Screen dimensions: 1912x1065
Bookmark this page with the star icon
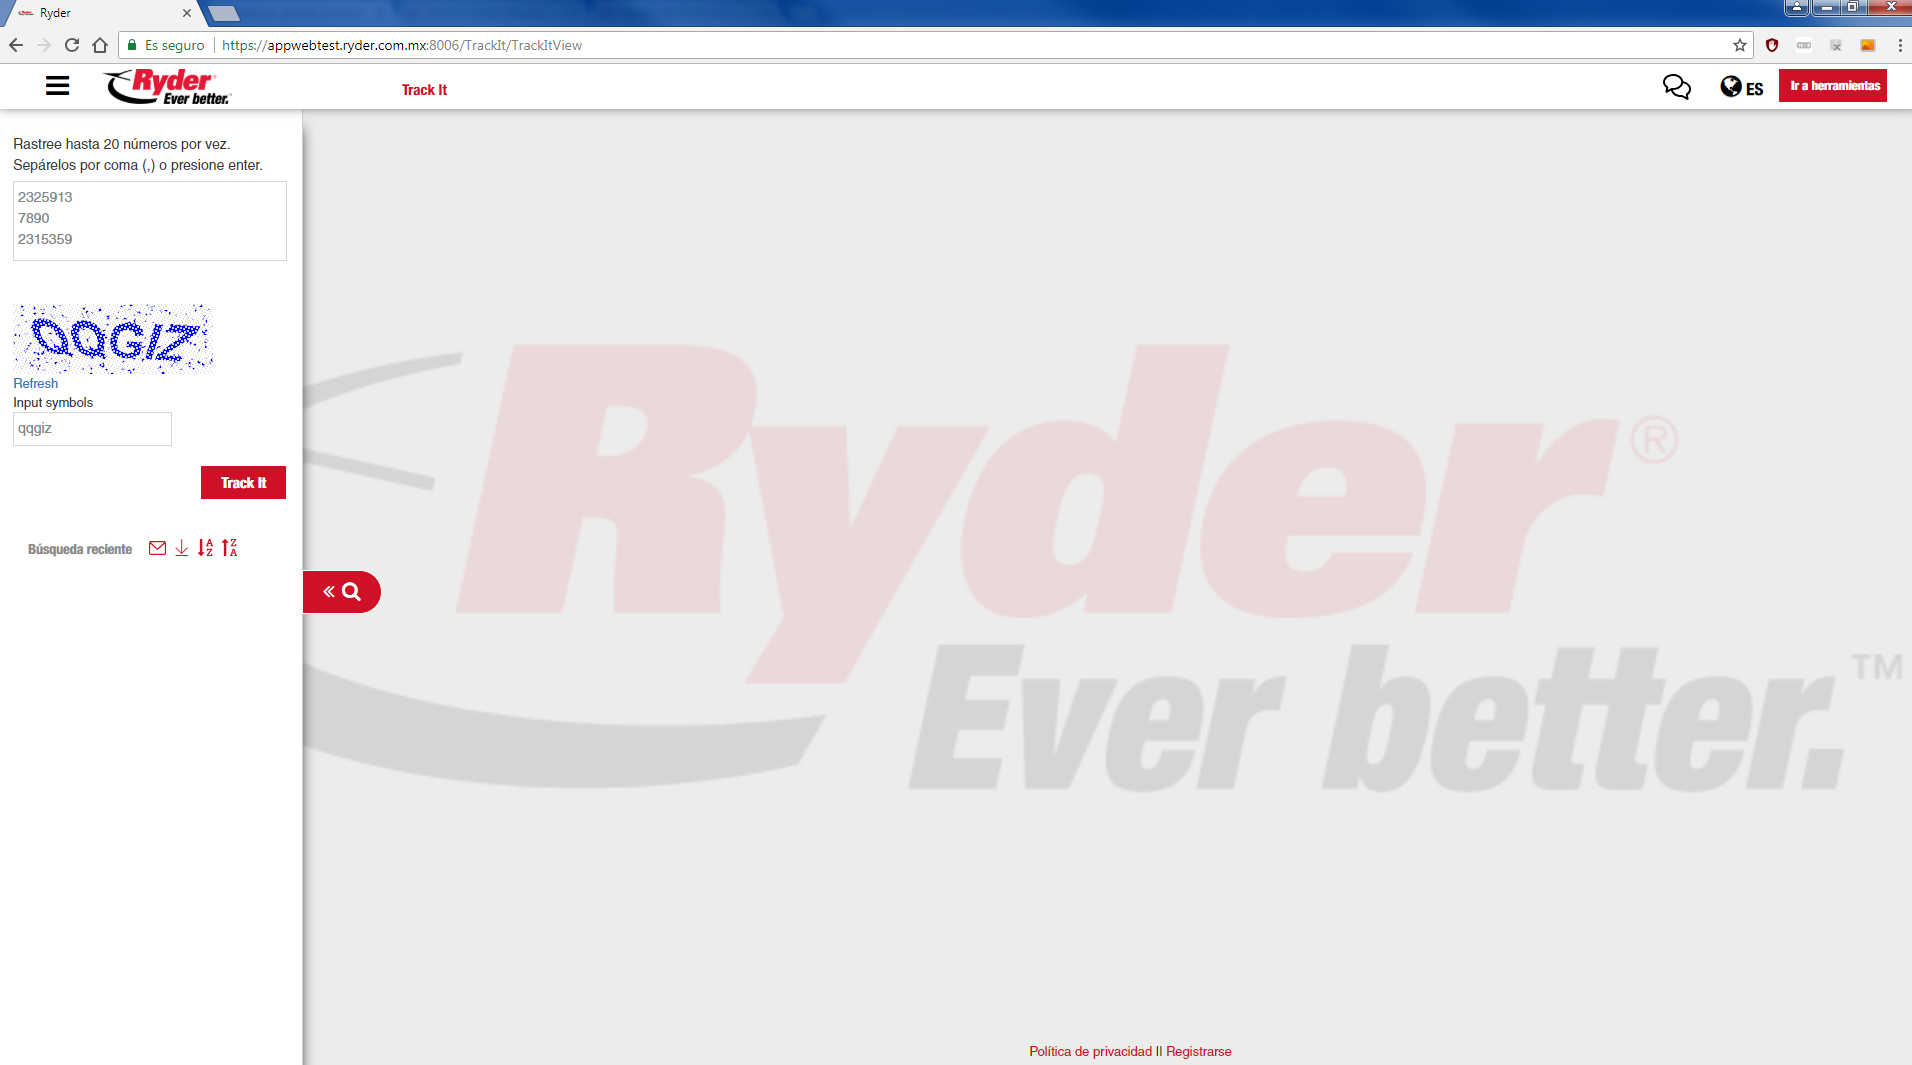pos(1739,45)
